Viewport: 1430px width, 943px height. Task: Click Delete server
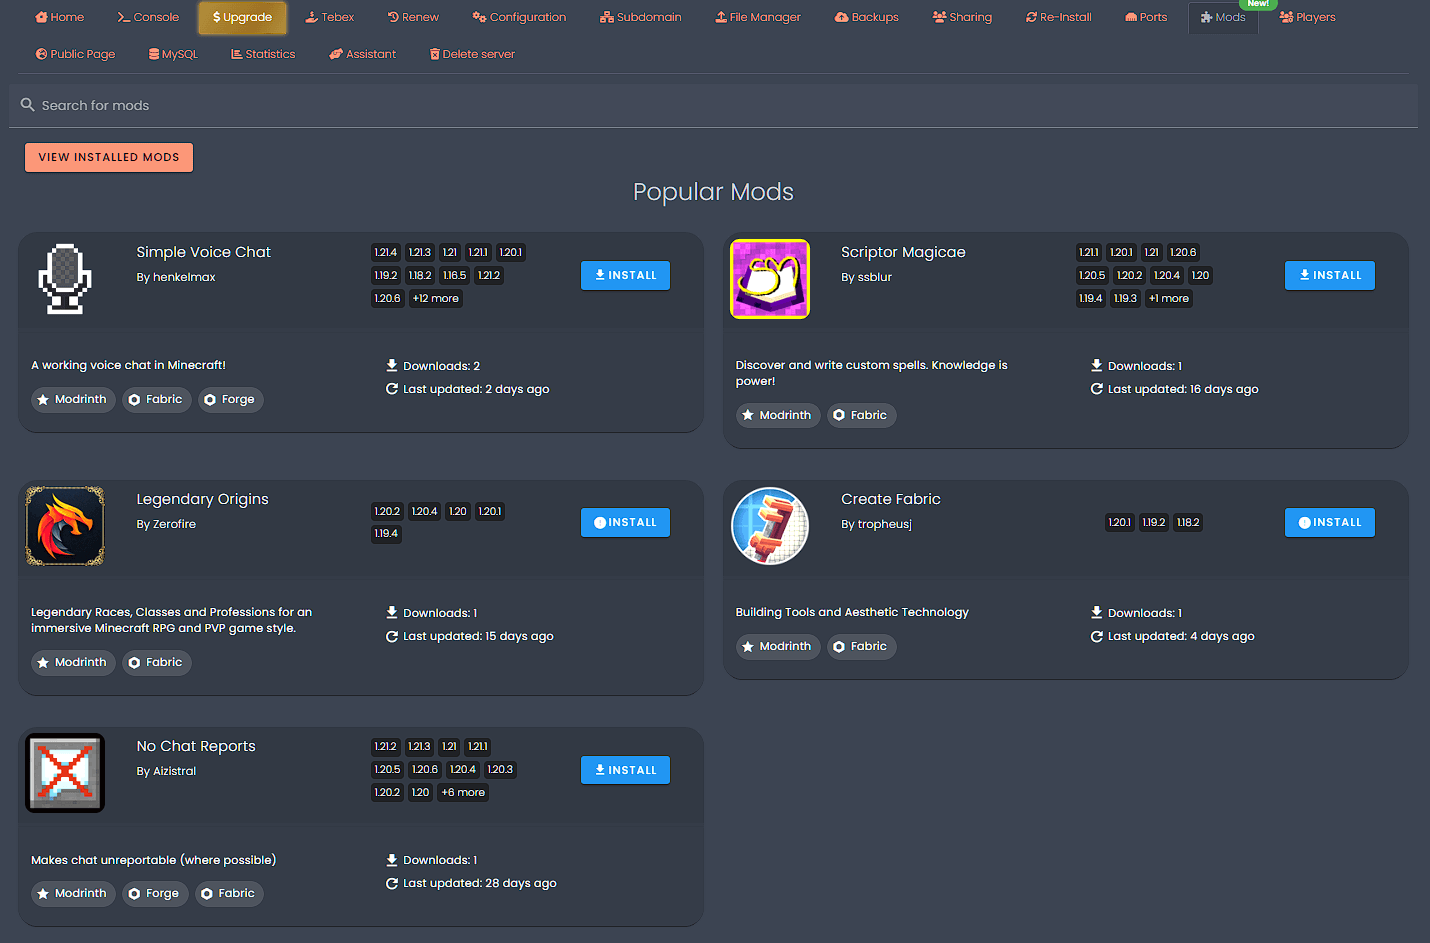tap(472, 54)
